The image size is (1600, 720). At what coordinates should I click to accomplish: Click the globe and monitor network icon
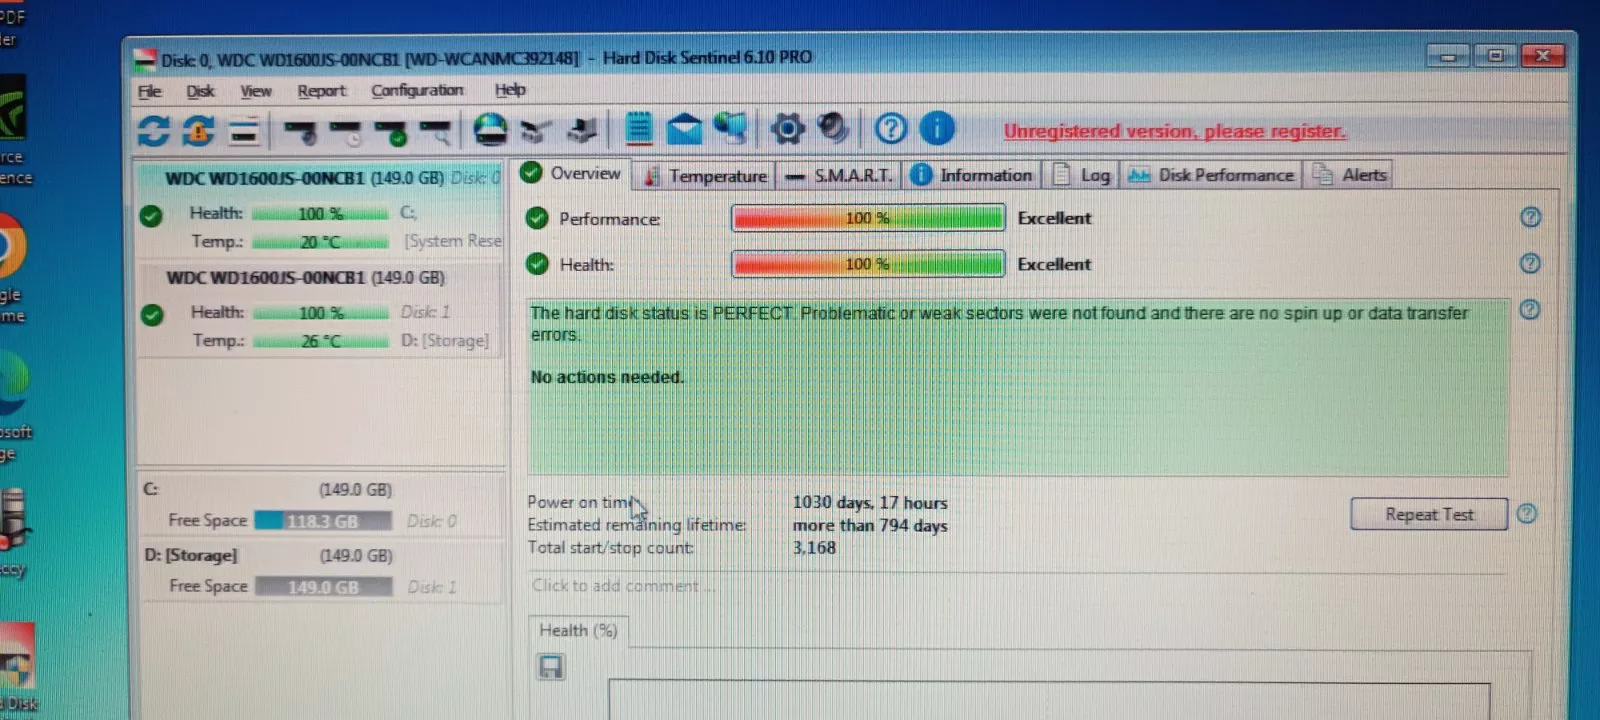731,129
